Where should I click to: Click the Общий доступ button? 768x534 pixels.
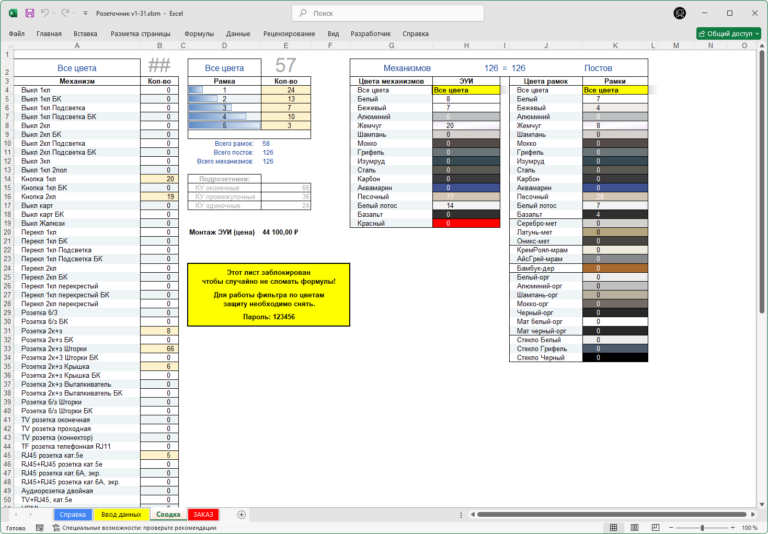coord(728,33)
